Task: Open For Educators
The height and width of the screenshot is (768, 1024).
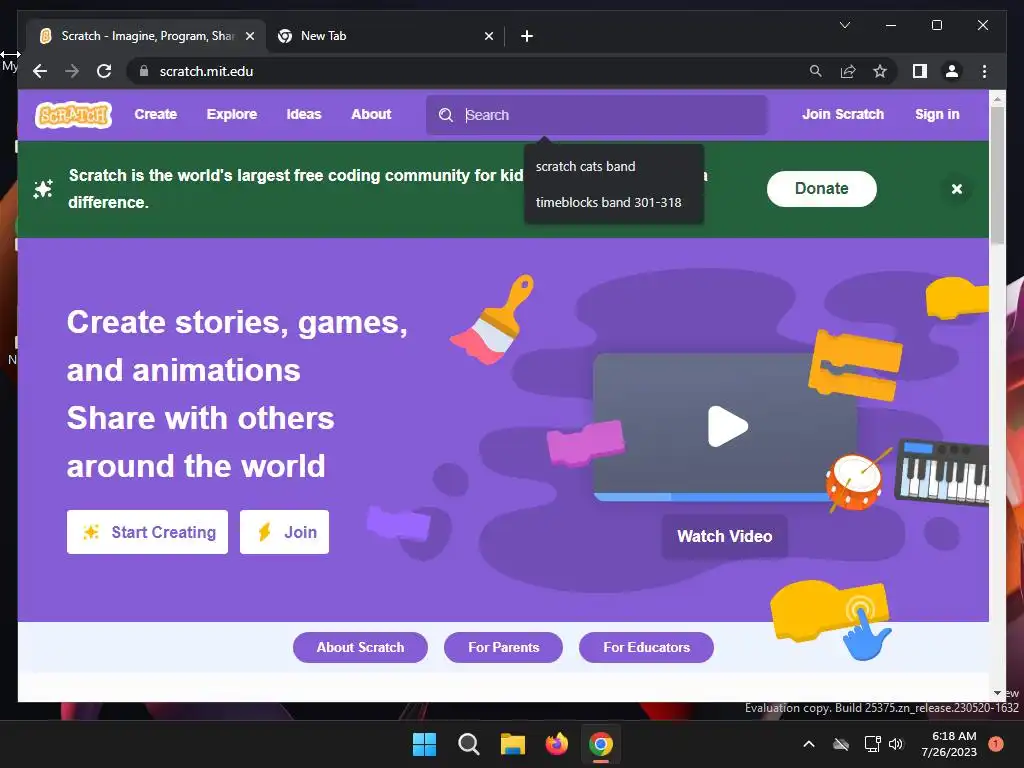Action: pos(646,647)
